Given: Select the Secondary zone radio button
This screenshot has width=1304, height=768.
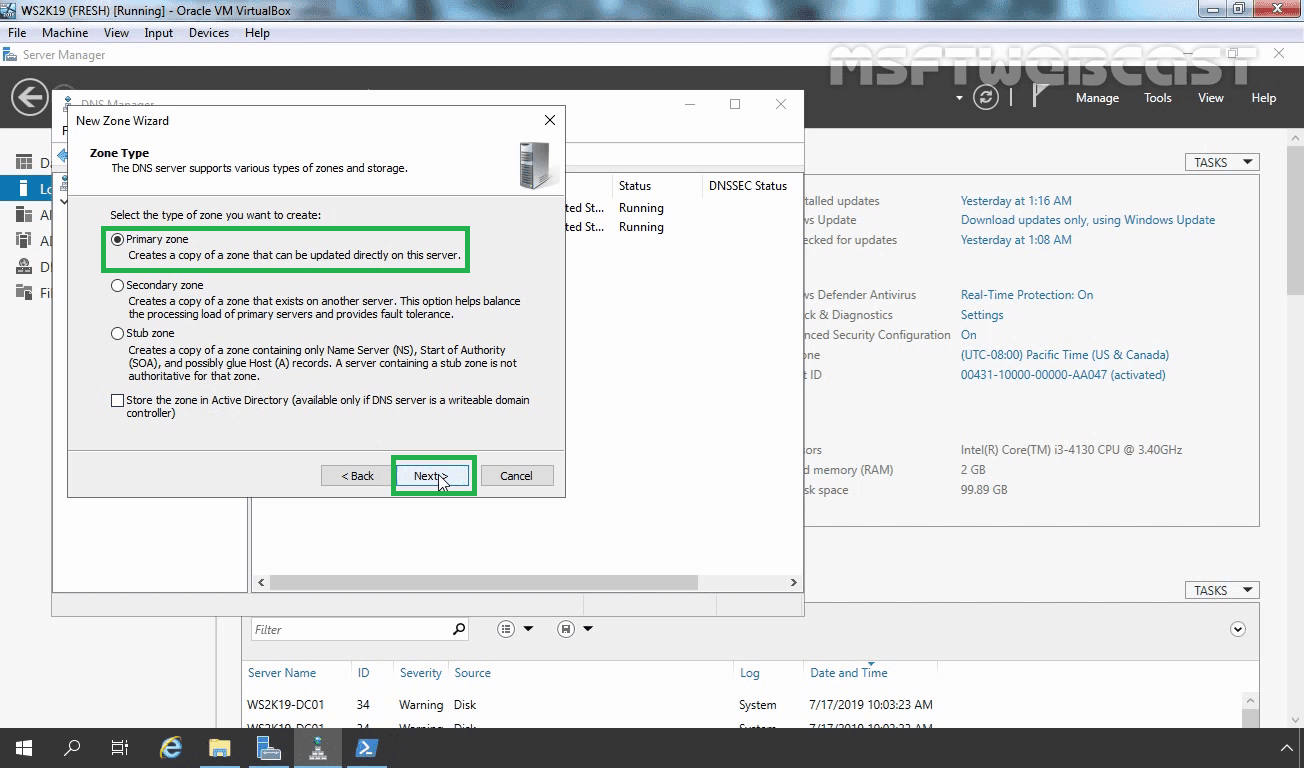Looking at the screenshot, I should coord(118,286).
